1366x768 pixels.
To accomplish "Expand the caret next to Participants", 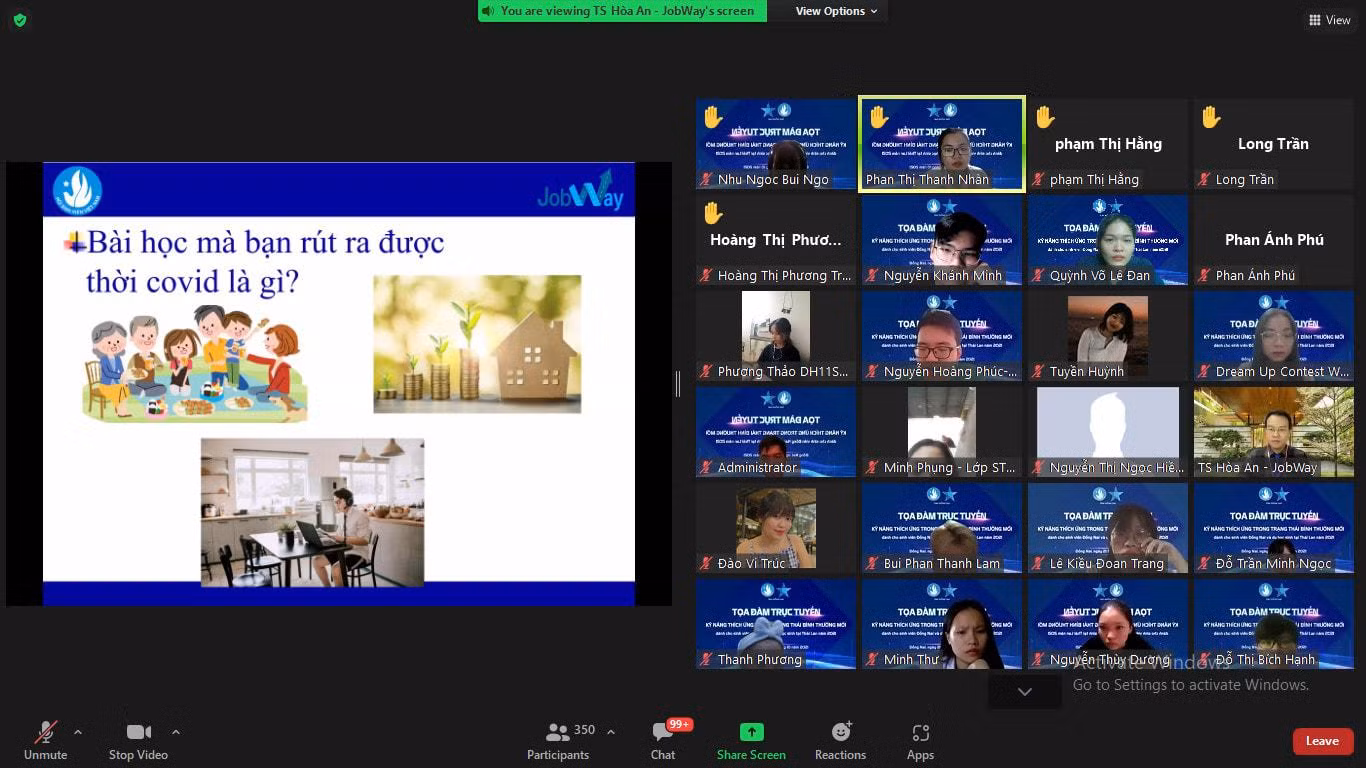I will [611, 732].
